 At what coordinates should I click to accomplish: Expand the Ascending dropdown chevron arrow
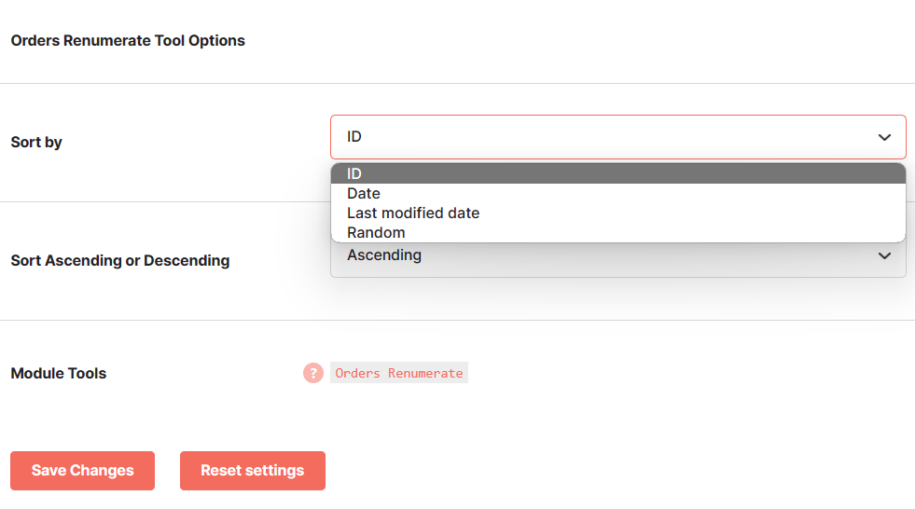click(884, 256)
